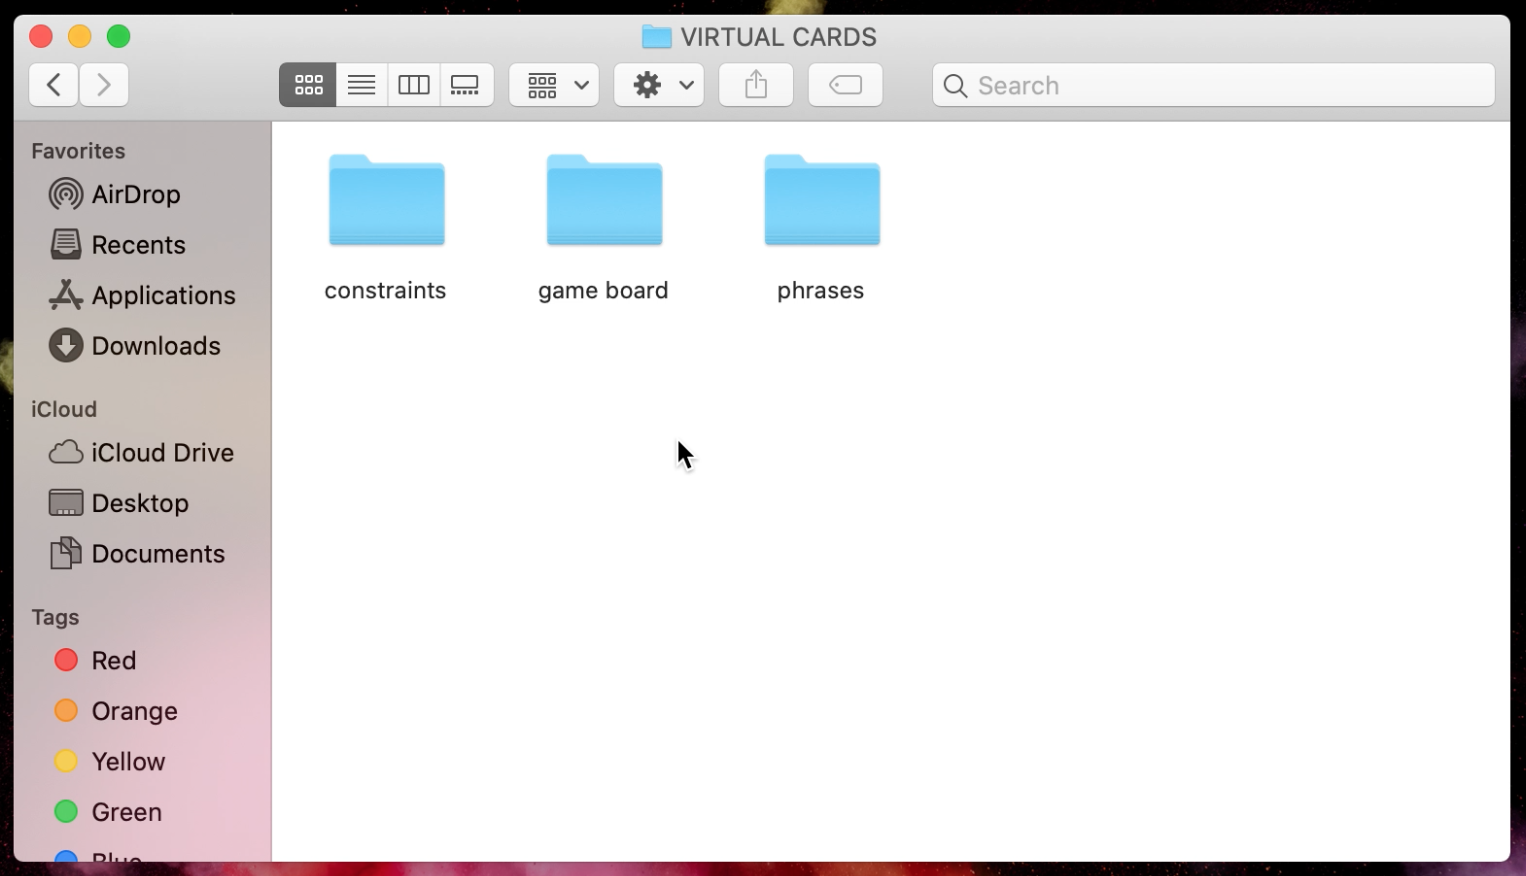Switch to gallery view
1526x876 pixels.
click(x=465, y=85)
